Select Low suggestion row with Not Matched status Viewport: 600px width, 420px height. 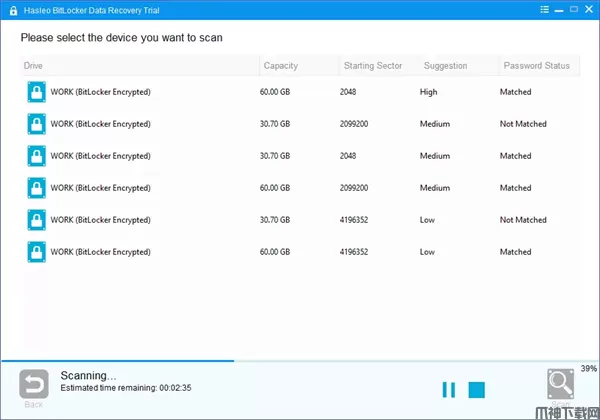tap(300, 220)
